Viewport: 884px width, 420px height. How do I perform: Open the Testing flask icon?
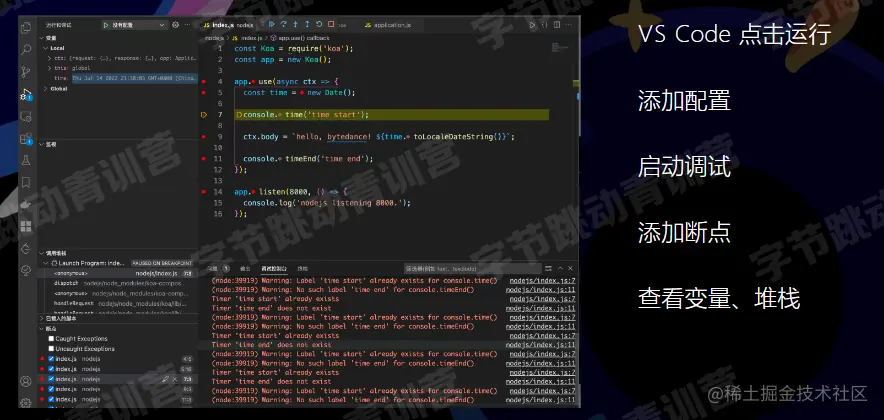tap(25, 161)
